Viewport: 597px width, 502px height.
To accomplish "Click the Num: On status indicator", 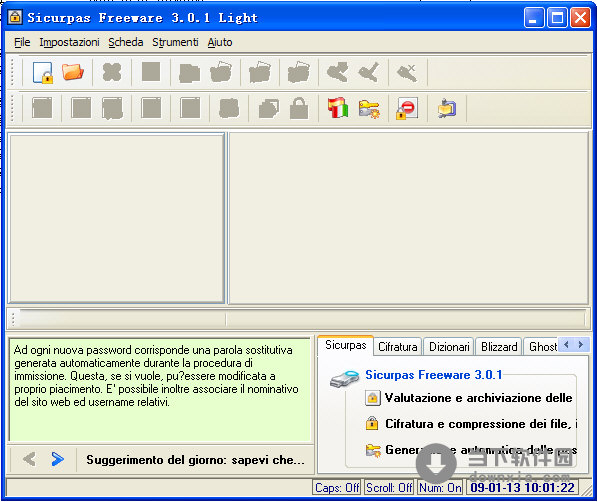I will (440, 488).
